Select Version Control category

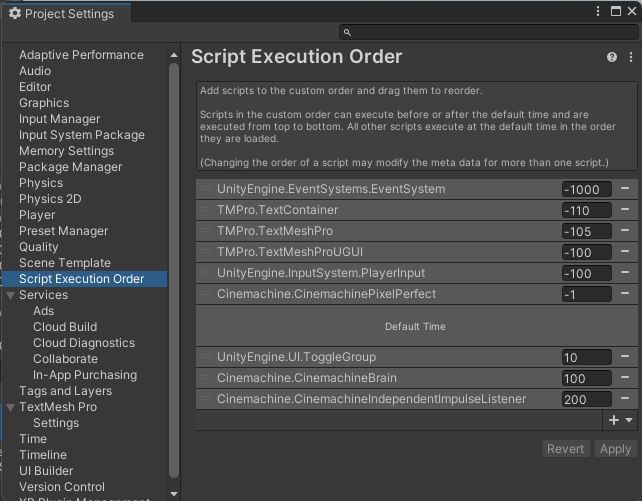pos(62,487)
